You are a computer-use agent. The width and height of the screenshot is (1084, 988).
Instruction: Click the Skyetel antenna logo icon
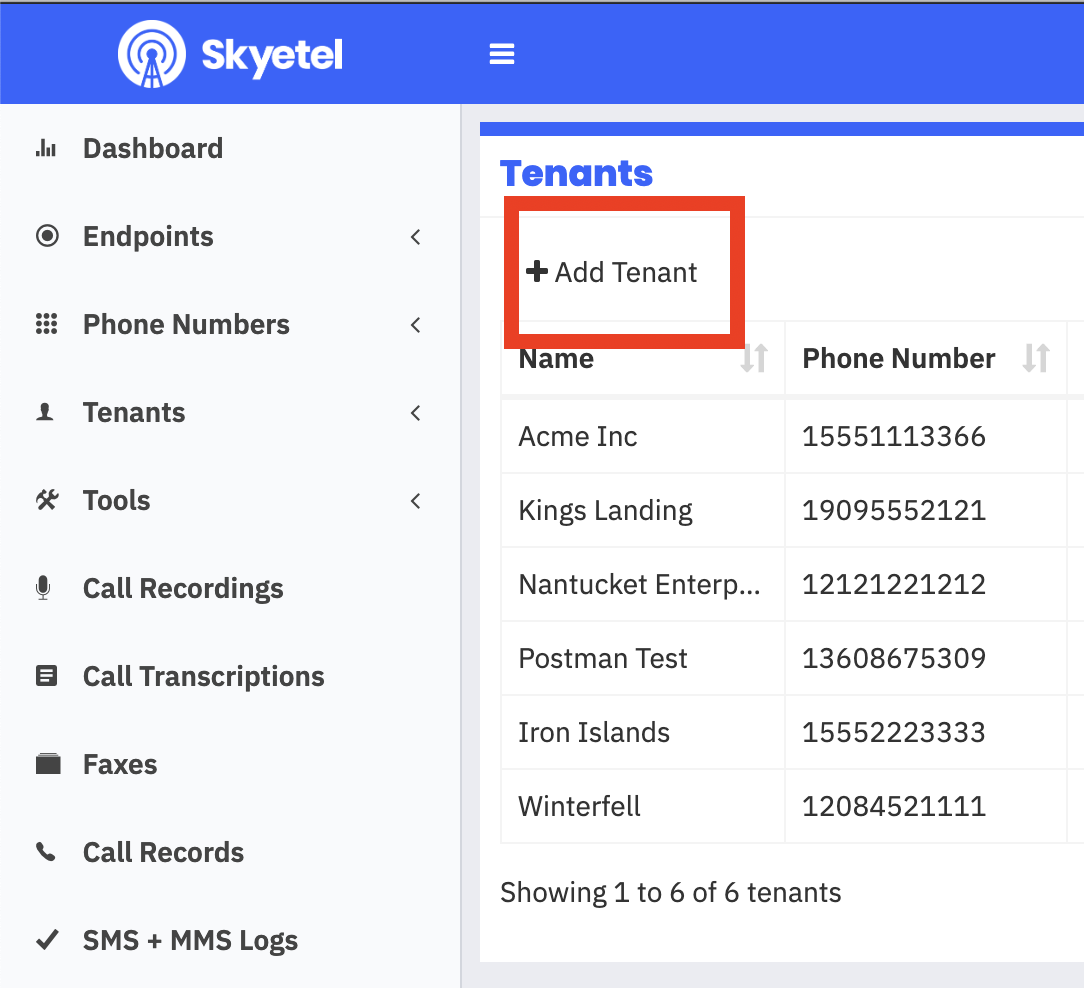tap(151, 54)
